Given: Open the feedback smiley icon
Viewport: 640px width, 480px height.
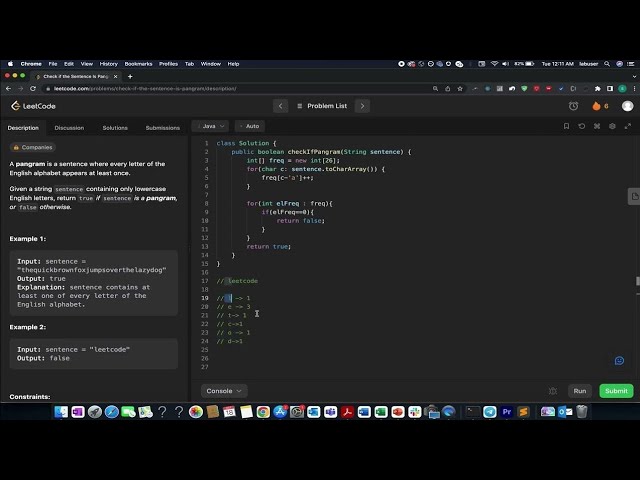Looking at the screenshot, I should coord(619,361).
